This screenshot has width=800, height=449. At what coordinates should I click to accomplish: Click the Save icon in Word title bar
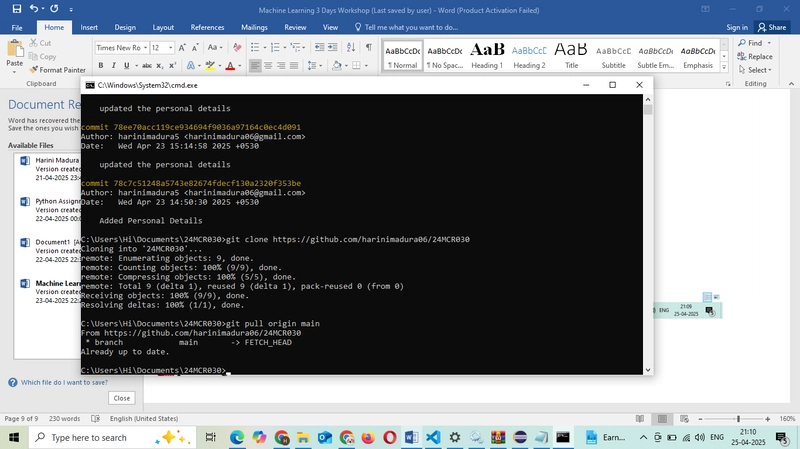click(17, 9)
